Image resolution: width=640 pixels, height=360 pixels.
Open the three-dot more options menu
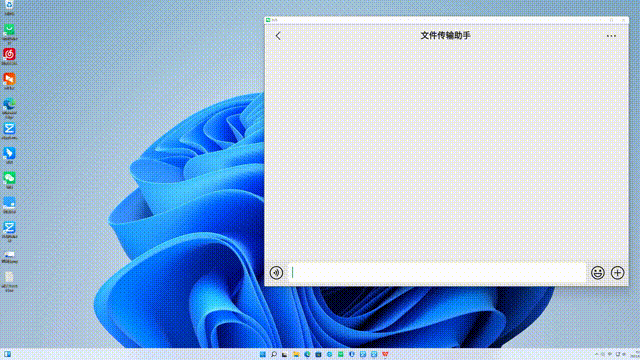tap(611, 36)
